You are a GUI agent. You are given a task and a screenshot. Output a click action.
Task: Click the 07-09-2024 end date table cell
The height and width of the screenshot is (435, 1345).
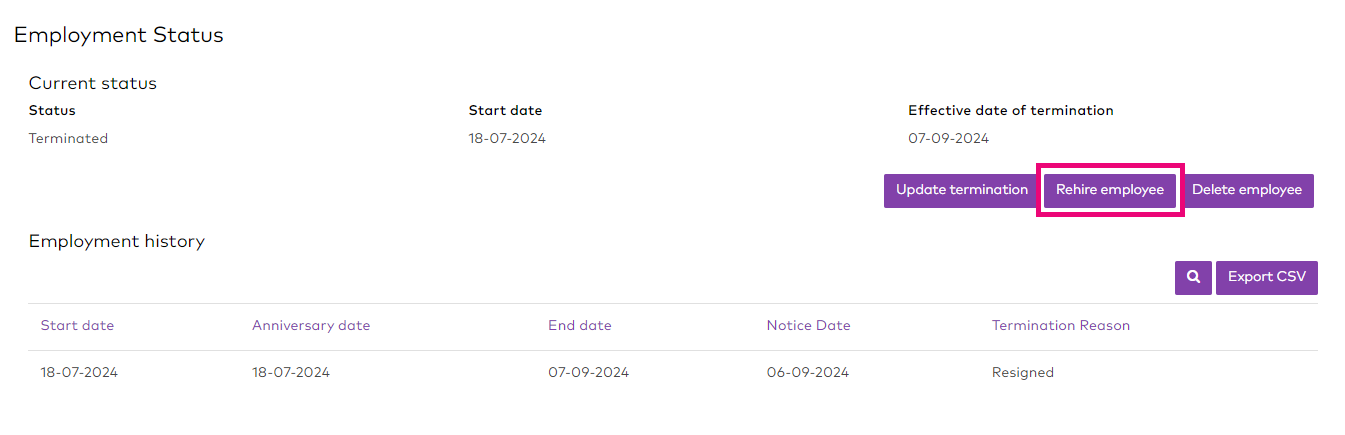(x=588, y=373)
